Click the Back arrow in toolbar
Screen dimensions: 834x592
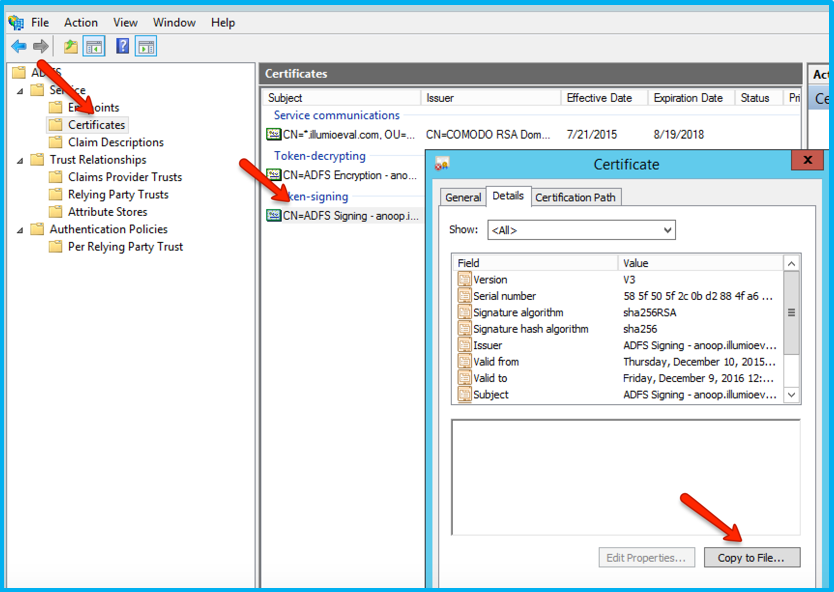(x=19, y=46)
